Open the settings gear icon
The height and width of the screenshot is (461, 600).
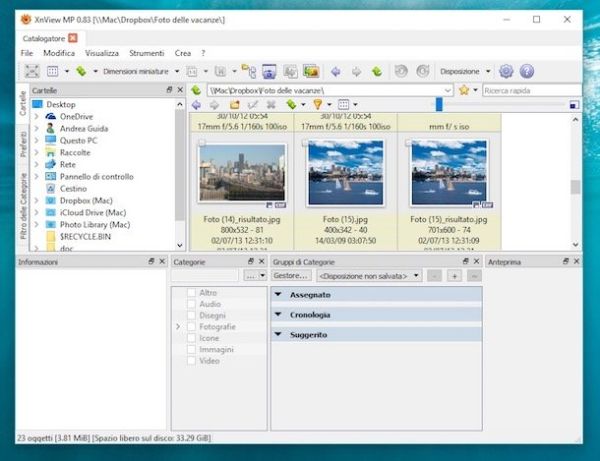(506, 72)
